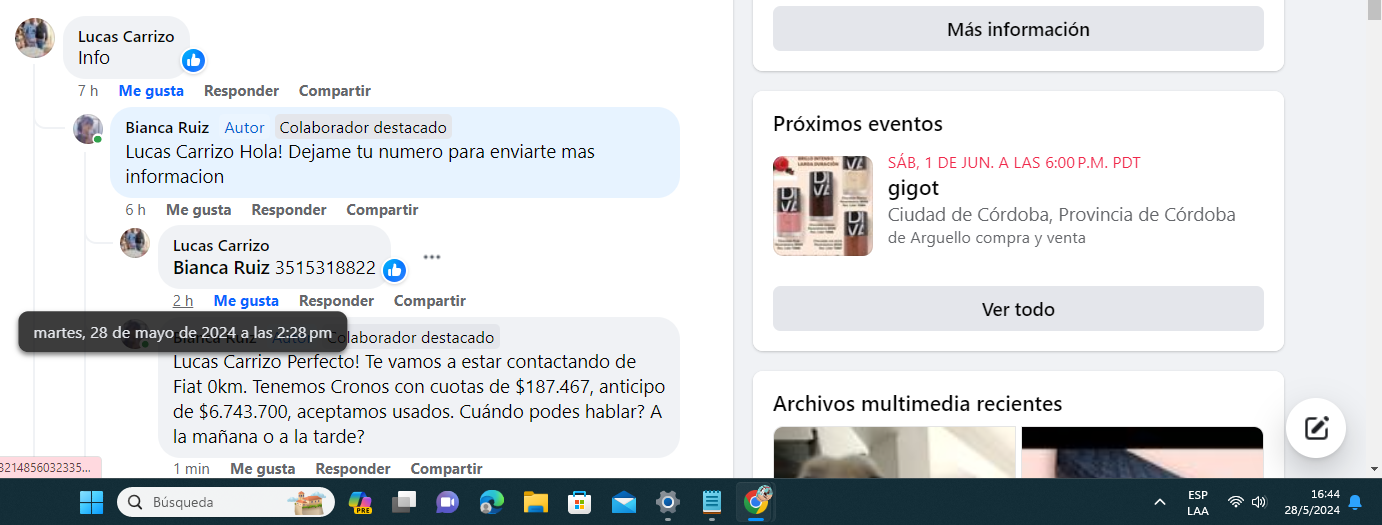This screenshot has width=1382, height=525.
Task: Click Compartir under the Info comment
Action: (x=335, y=91)
